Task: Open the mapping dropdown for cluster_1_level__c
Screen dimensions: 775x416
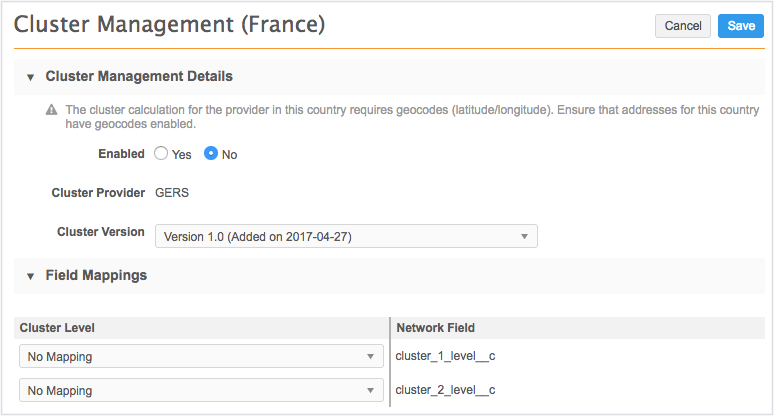Action: (x=201, y=356)
